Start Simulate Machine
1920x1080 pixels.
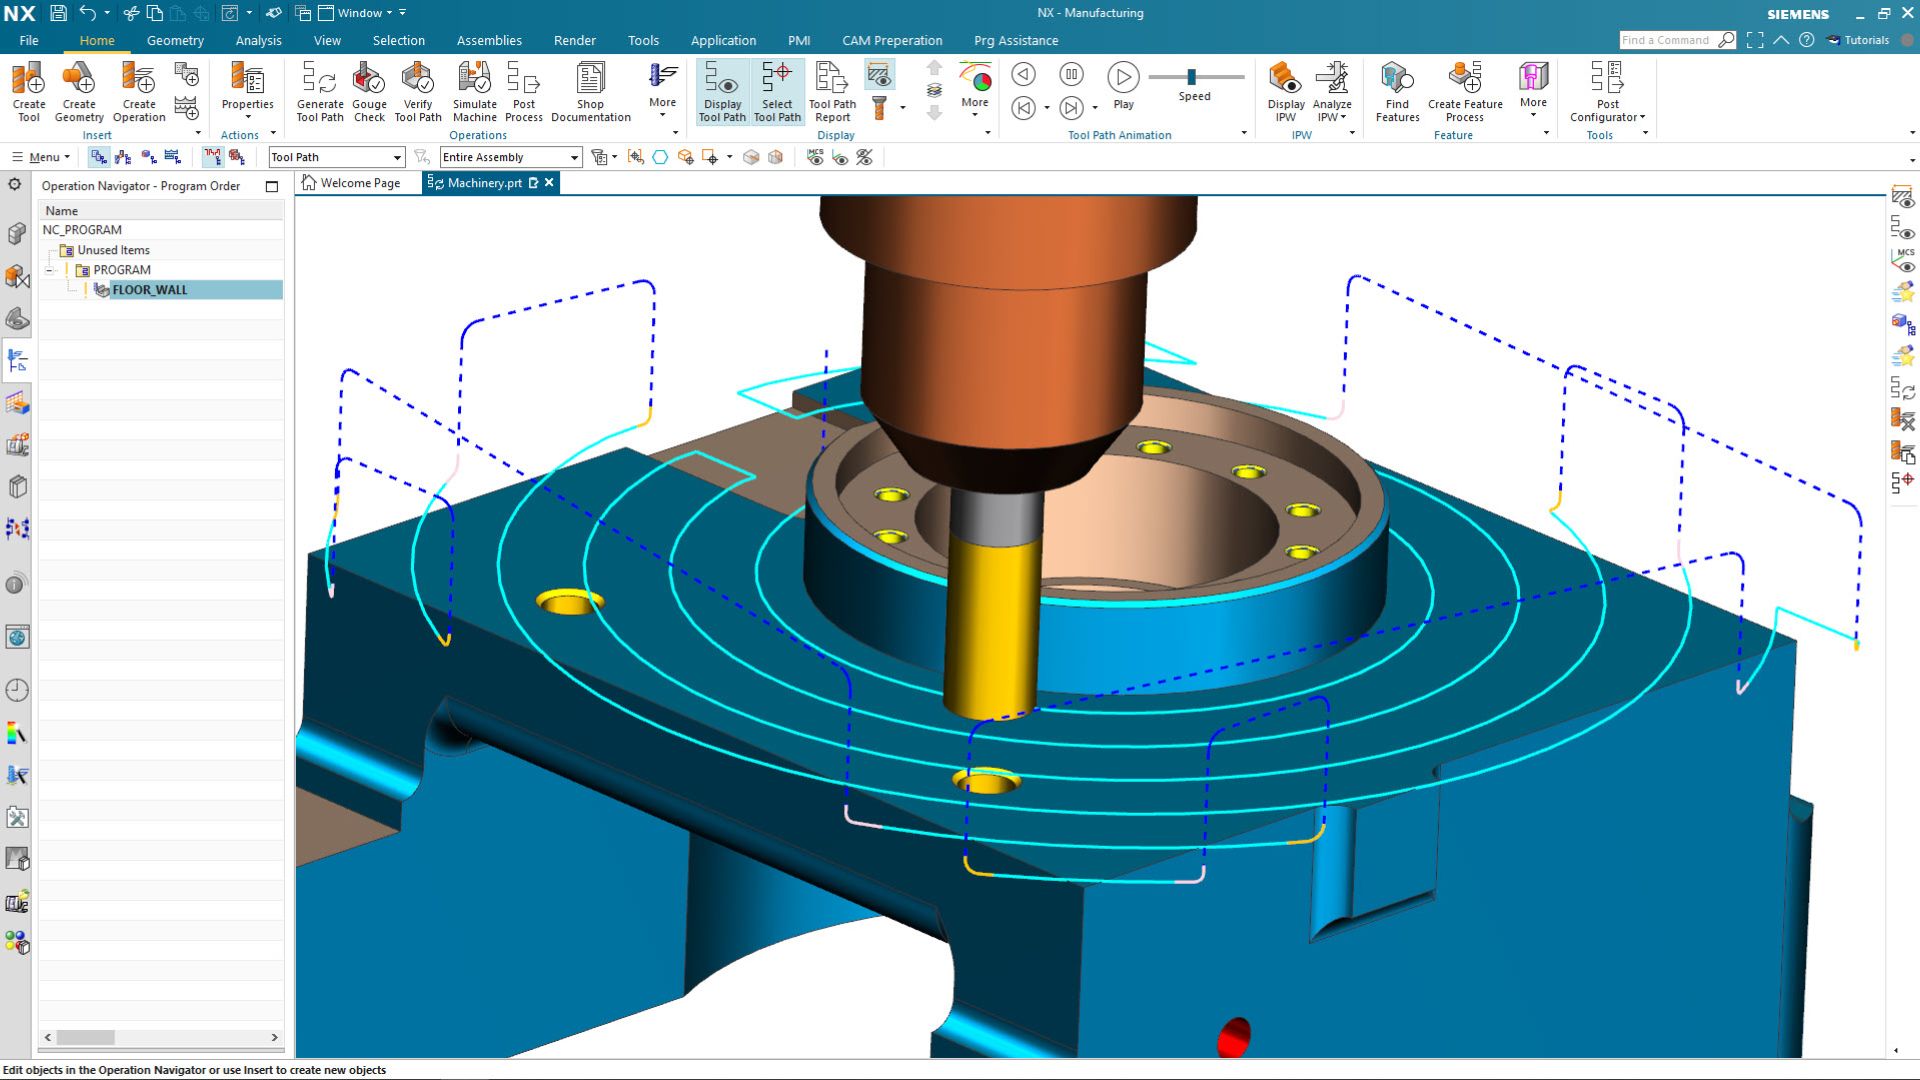point(474,90)
